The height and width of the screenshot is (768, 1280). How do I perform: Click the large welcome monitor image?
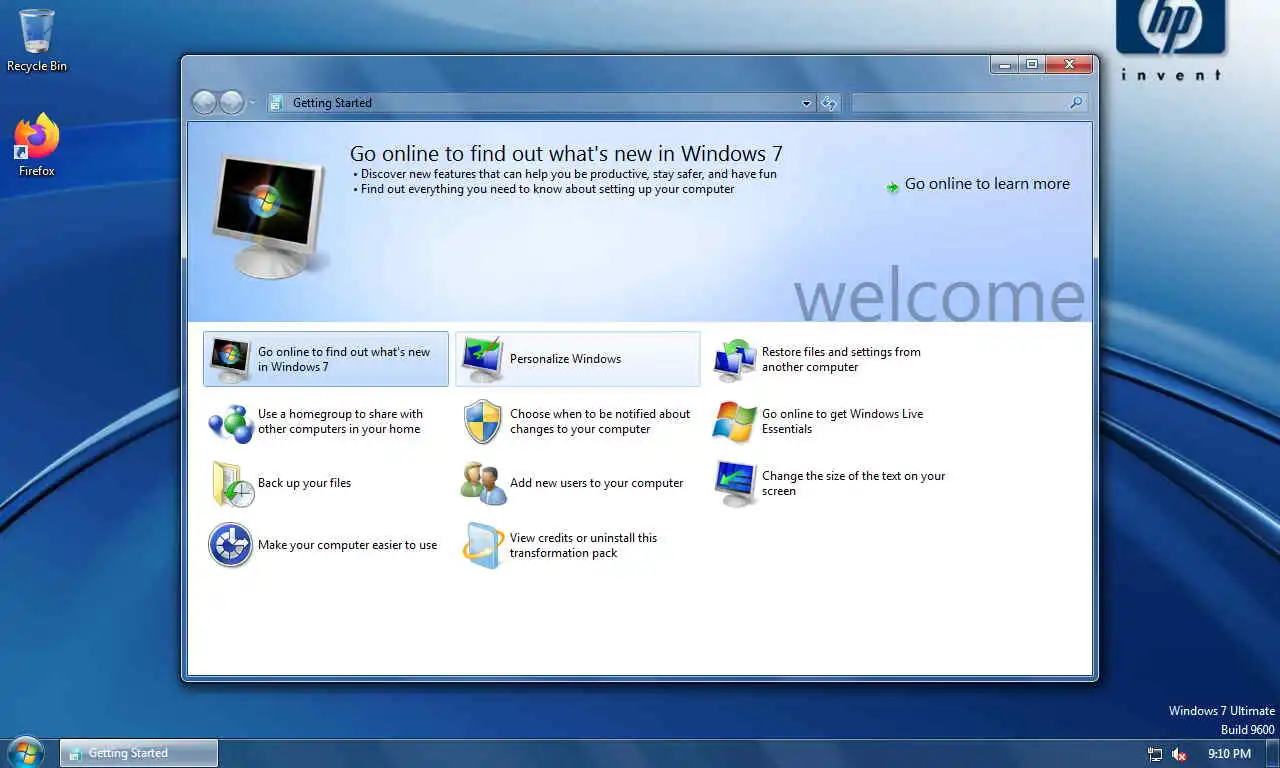270,215
